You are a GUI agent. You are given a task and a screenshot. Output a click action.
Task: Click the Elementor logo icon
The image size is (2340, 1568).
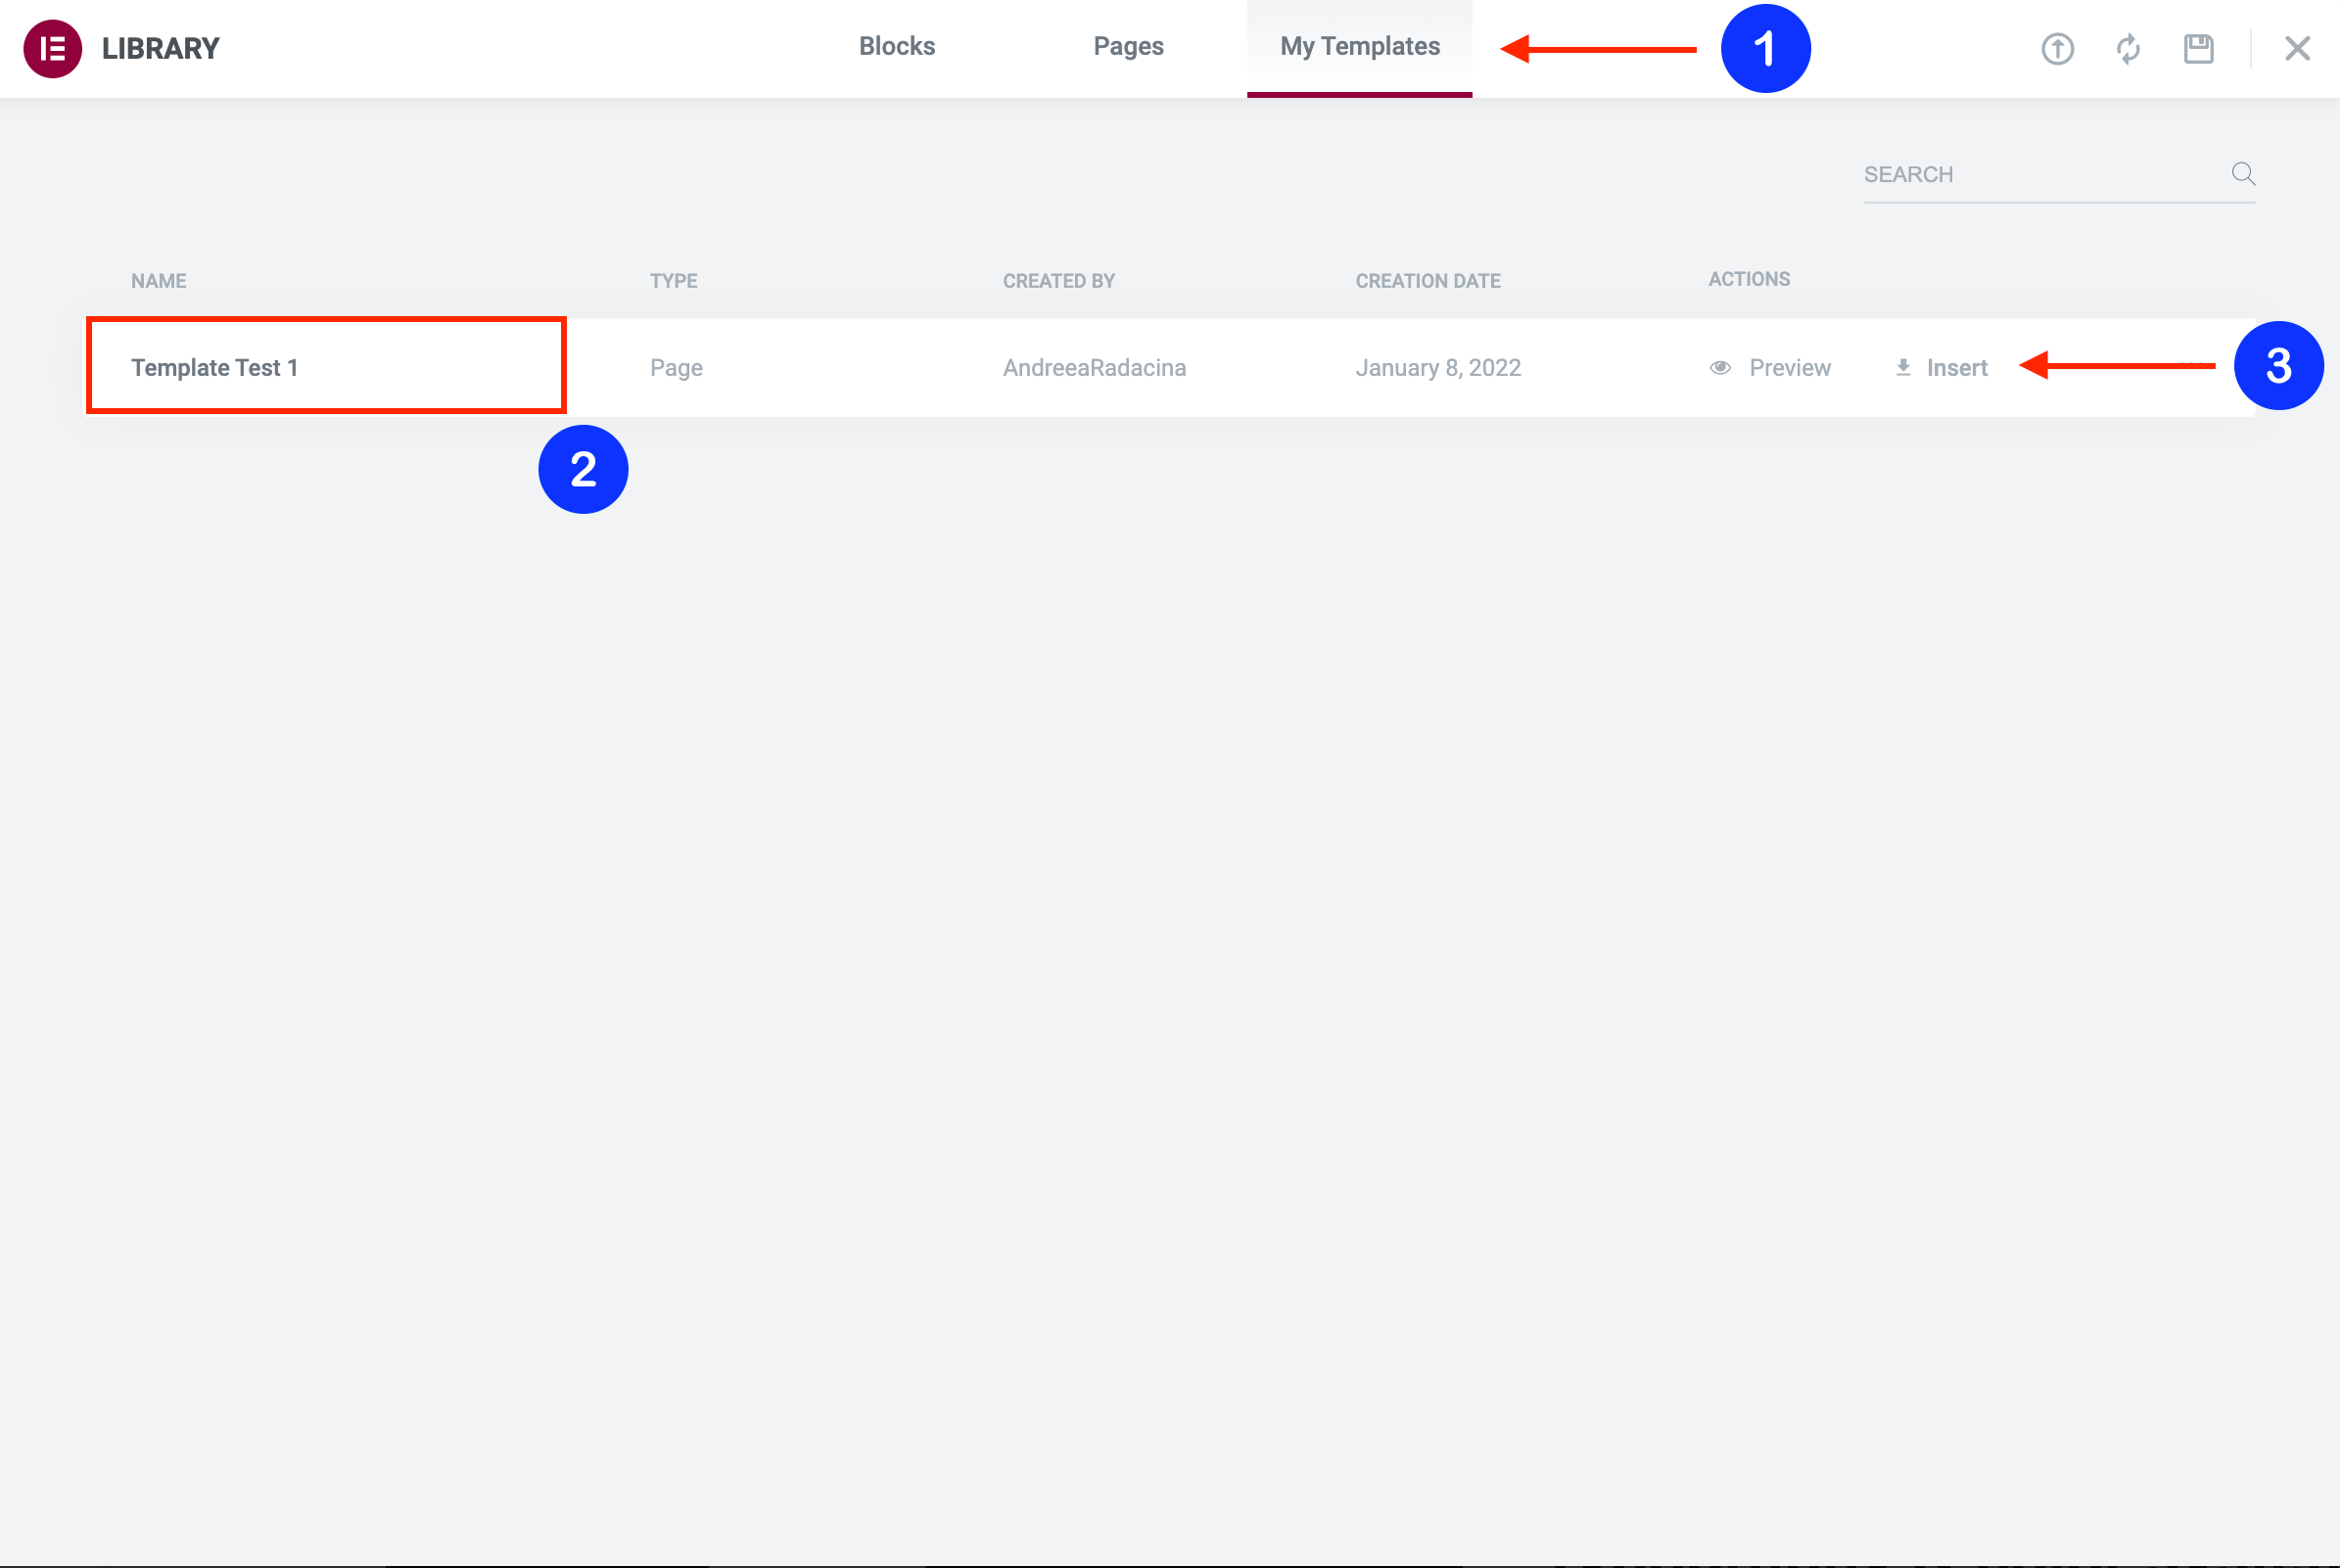tap(52, 48)
